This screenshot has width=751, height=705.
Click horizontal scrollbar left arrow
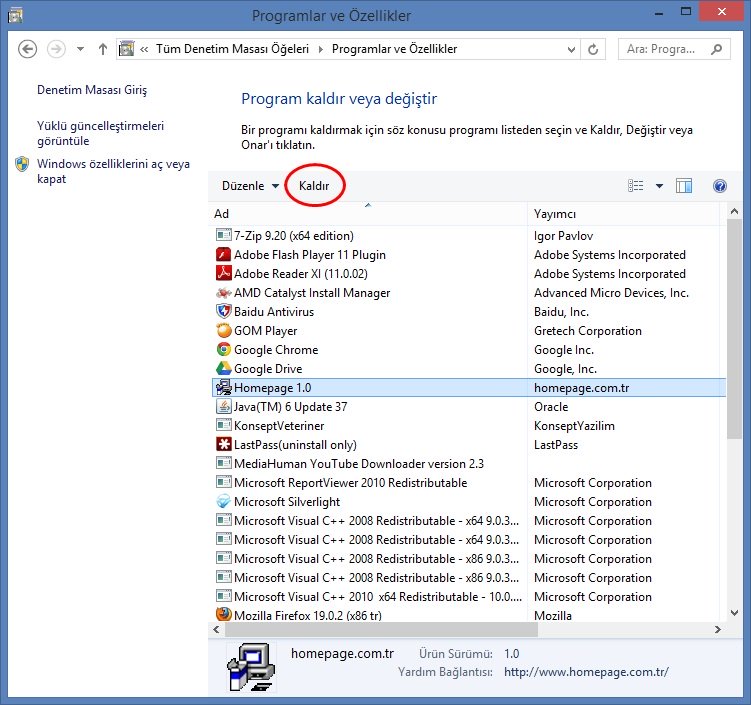216,629
